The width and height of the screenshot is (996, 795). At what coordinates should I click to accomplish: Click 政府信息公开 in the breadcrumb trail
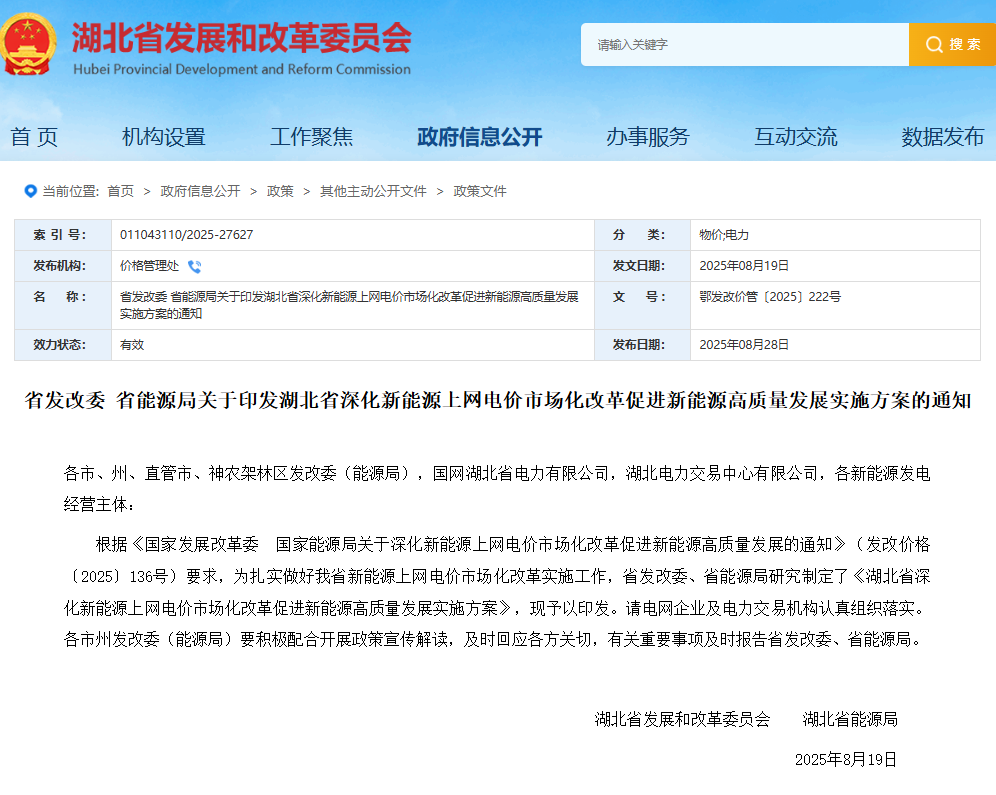coord(200,191)
